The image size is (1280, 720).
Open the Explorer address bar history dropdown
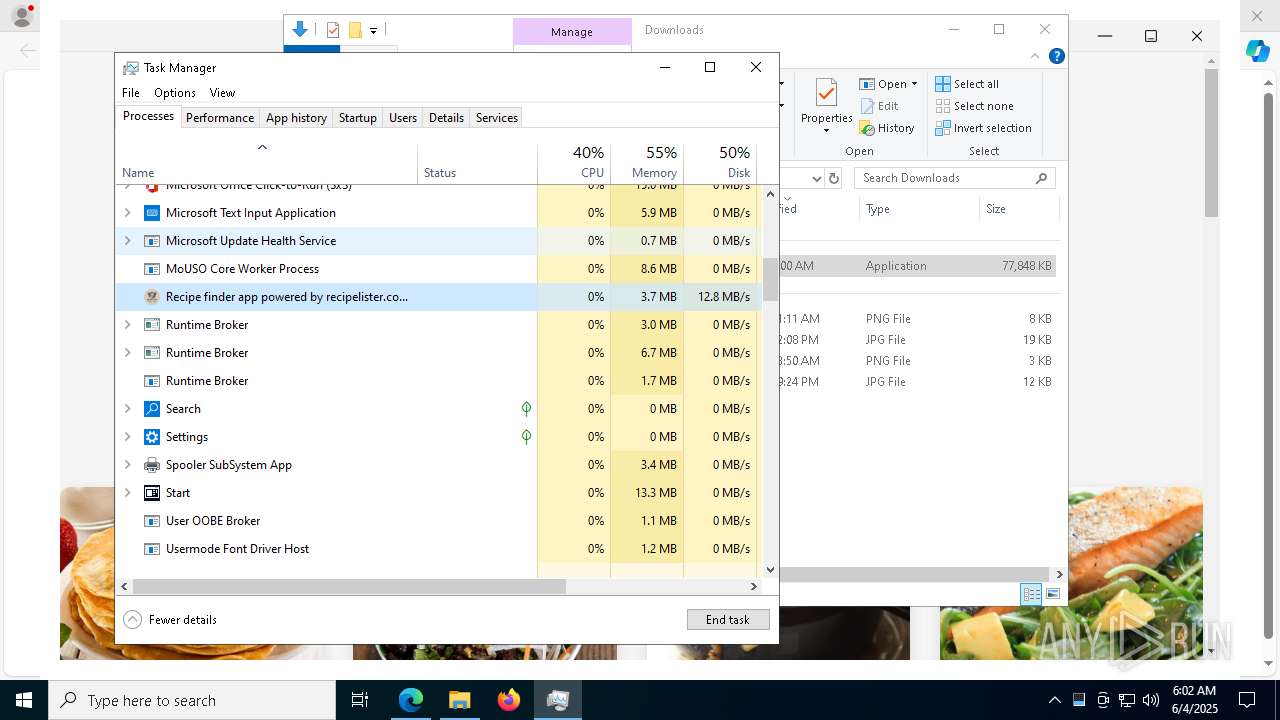[816, 179]
